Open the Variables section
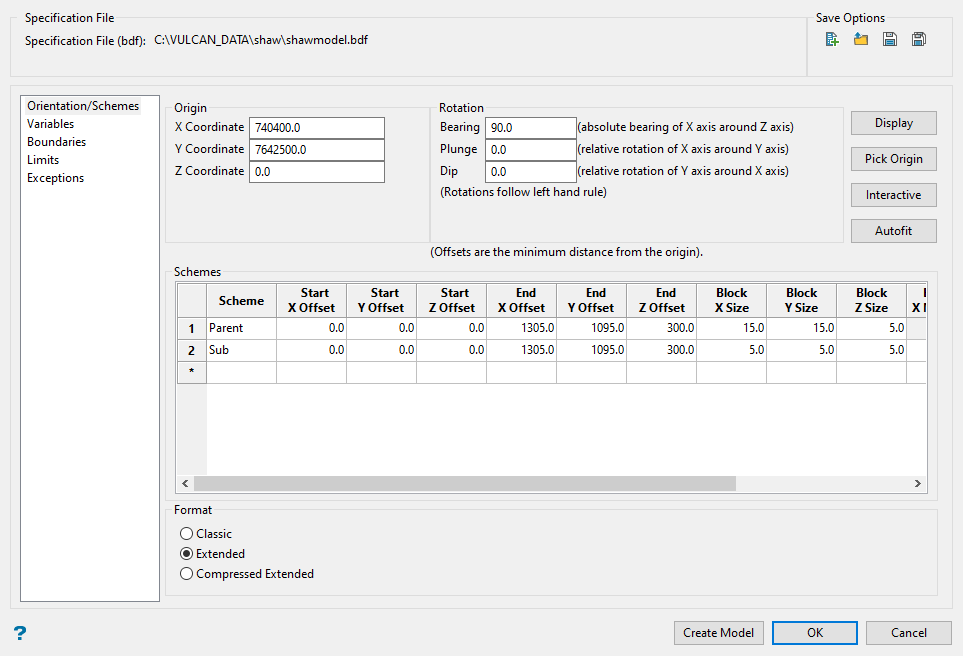 (50, 124)
